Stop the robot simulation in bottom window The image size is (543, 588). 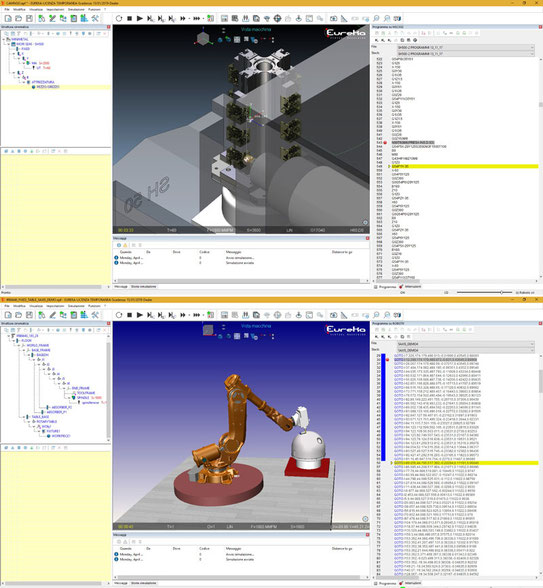pyautogui.click(x=129, y=315)
